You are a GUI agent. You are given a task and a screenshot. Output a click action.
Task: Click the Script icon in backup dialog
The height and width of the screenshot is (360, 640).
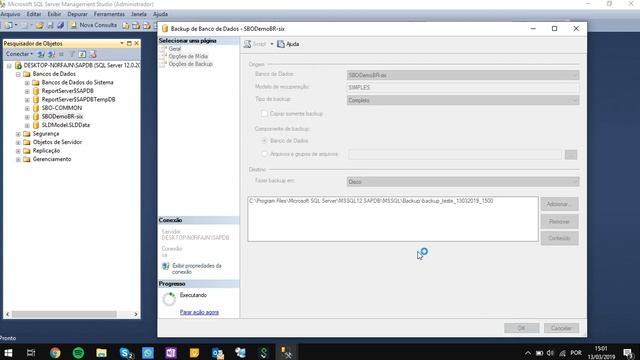[247, 44]
